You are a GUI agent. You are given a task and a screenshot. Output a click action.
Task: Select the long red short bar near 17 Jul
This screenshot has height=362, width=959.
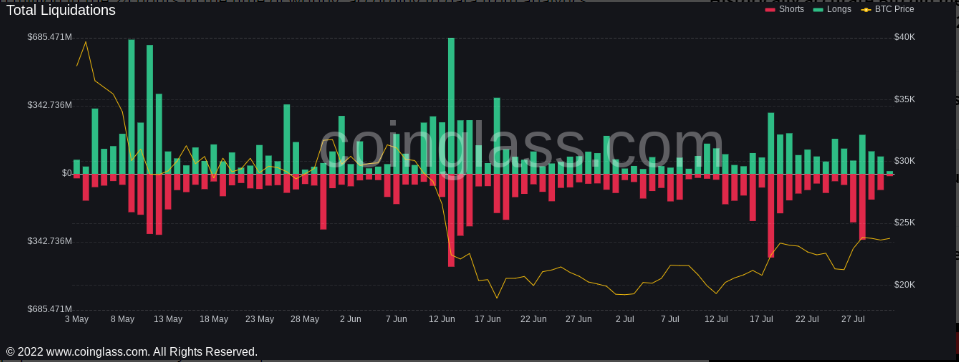771,216
